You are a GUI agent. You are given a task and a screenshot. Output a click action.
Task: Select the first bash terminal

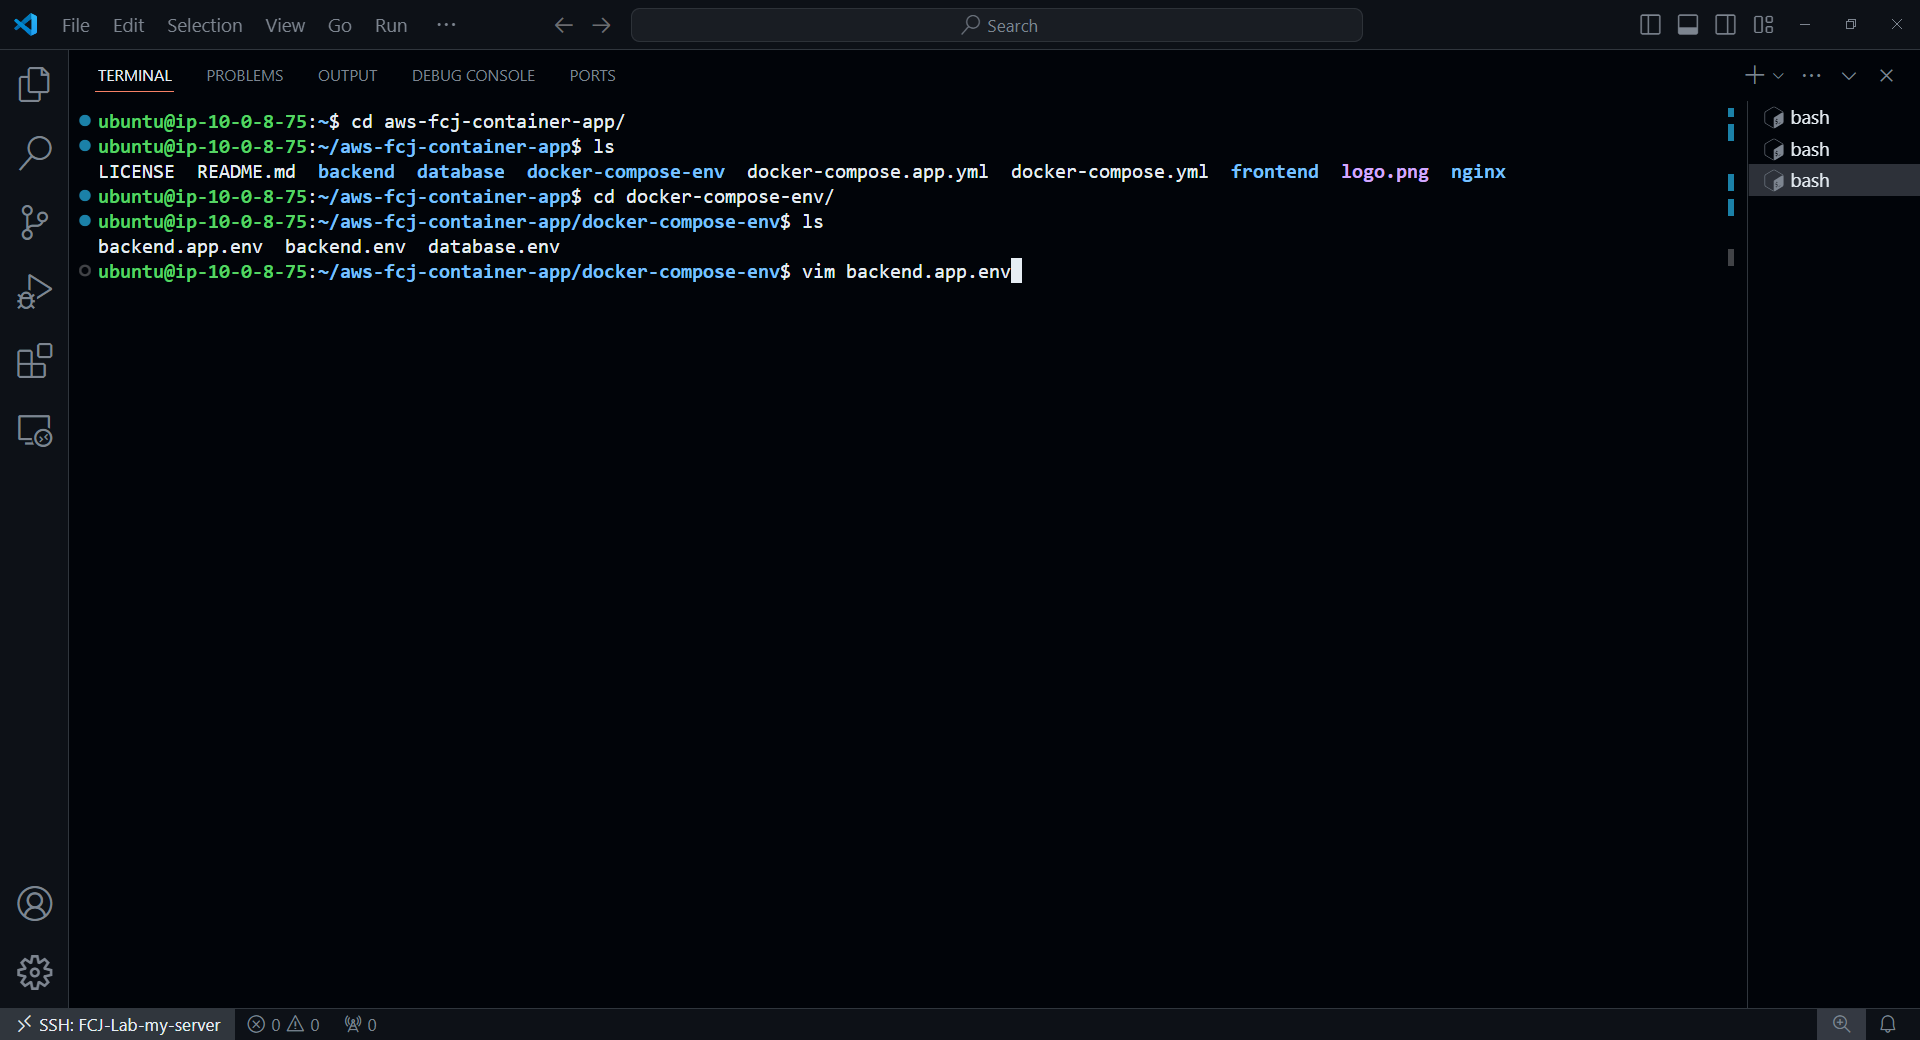click(x=1833, y=118)
